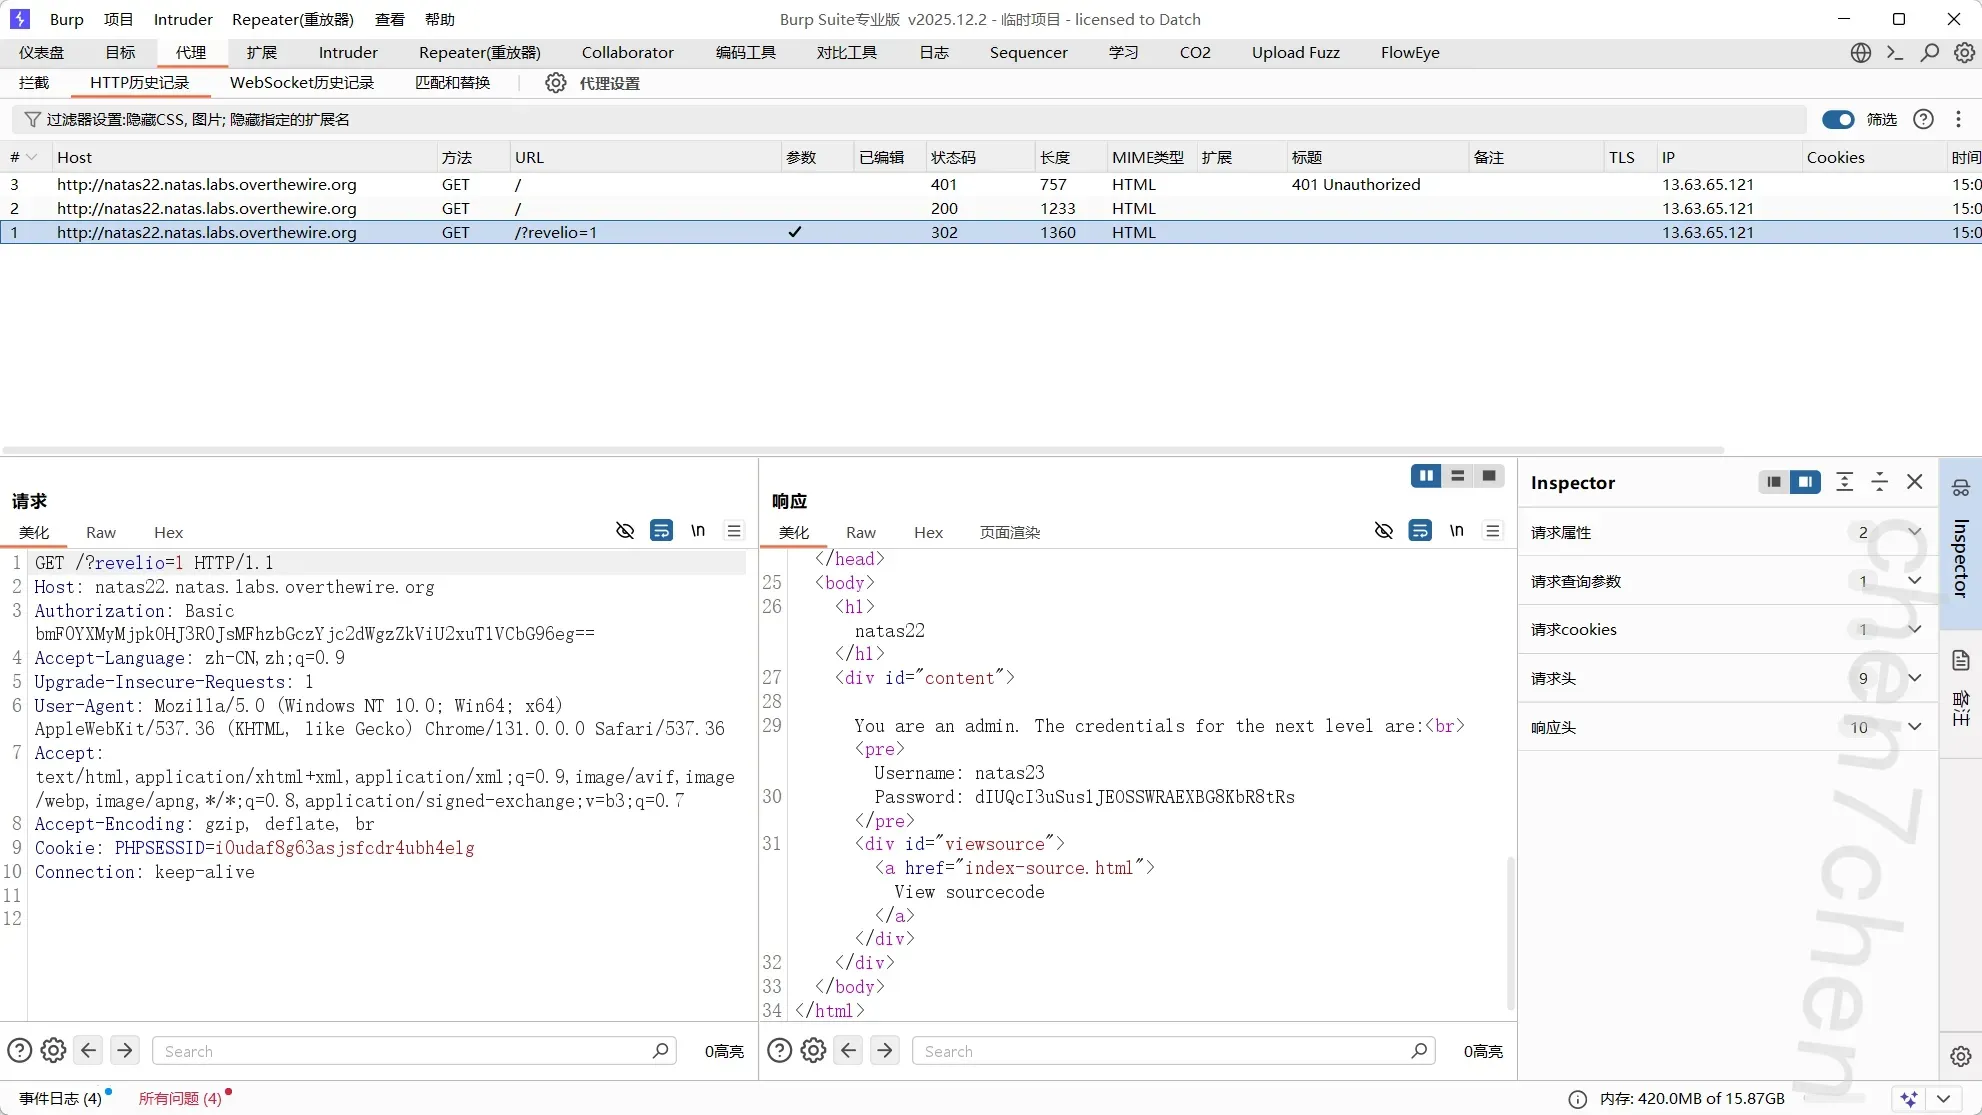The image size is (1982, 1115).
Task: Click the history table horizontal scrollbar
Action: tap(863, 450)
